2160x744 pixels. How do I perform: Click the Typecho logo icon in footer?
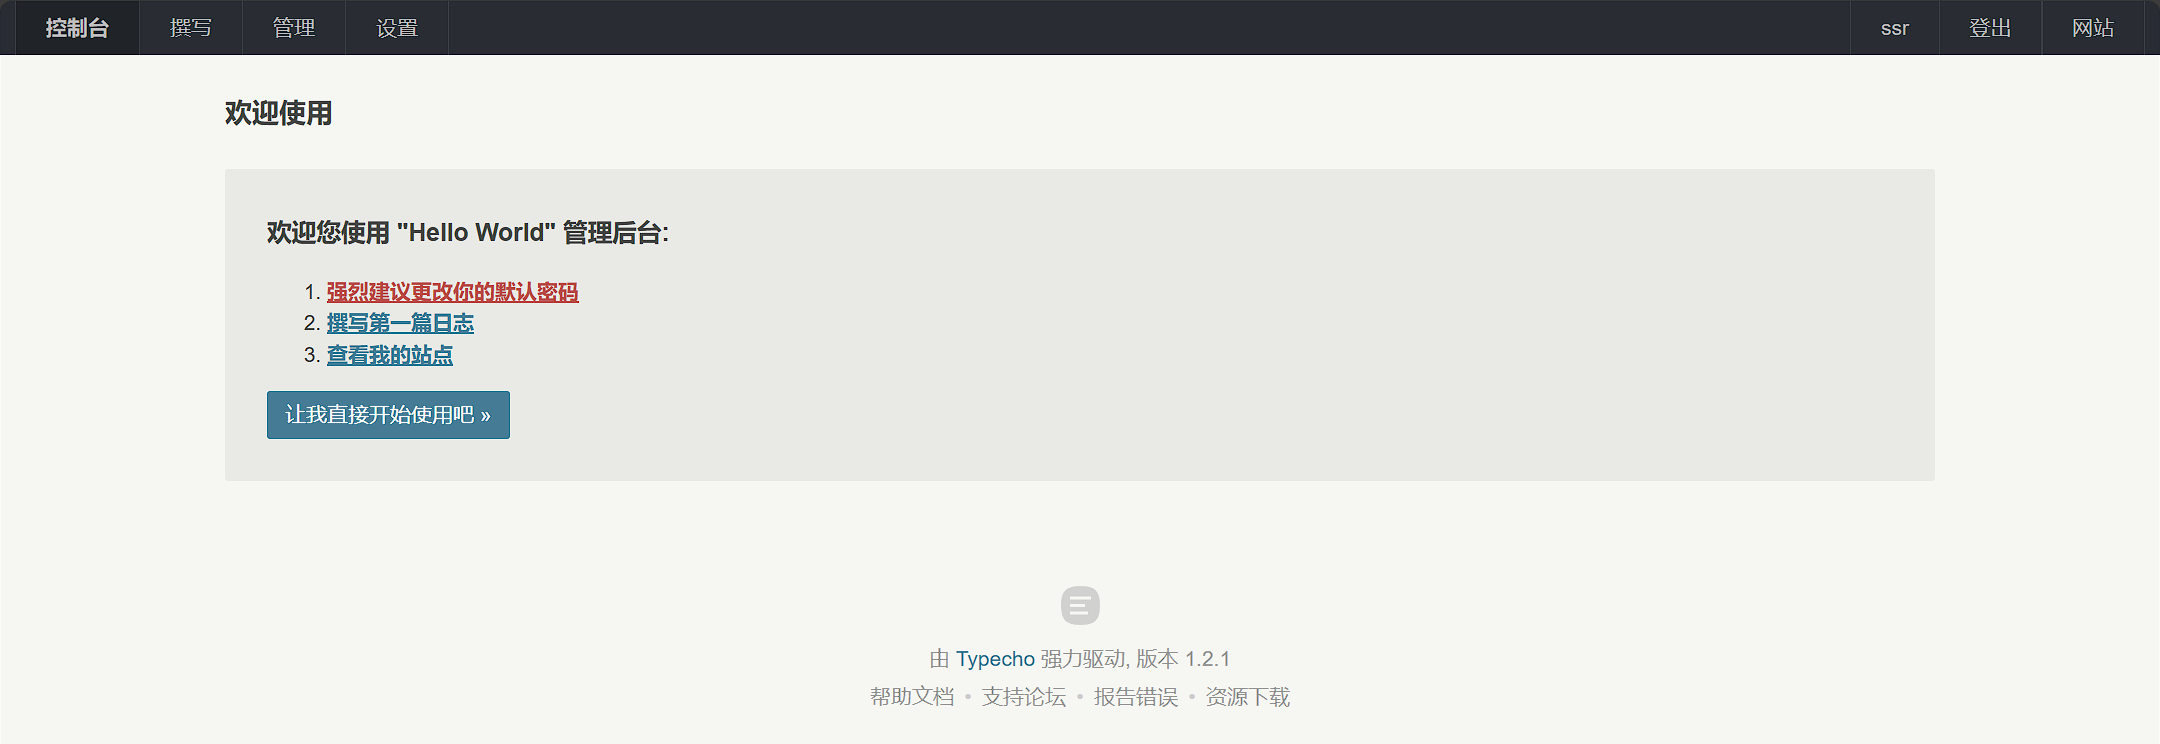coord(1080,606)
